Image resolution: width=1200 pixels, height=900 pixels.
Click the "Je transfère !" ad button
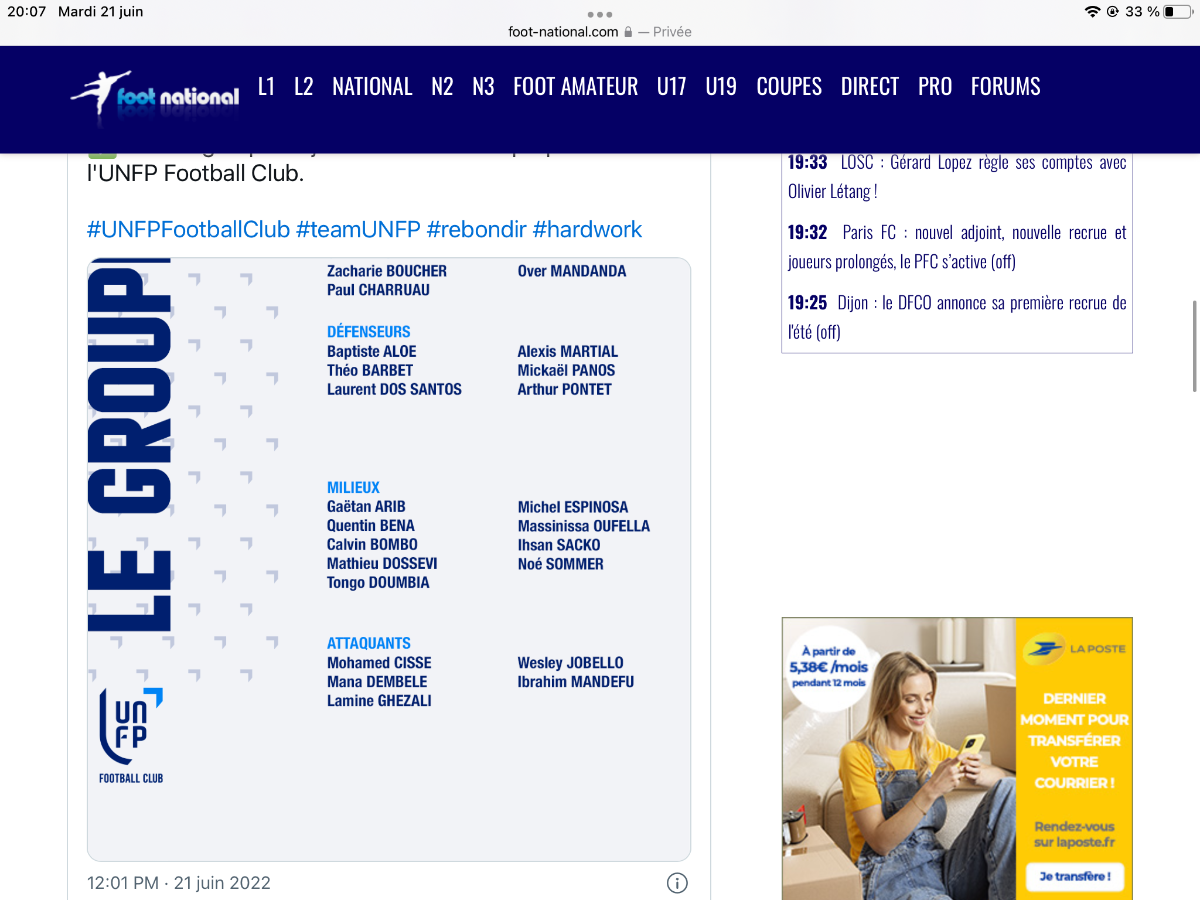1074,877
